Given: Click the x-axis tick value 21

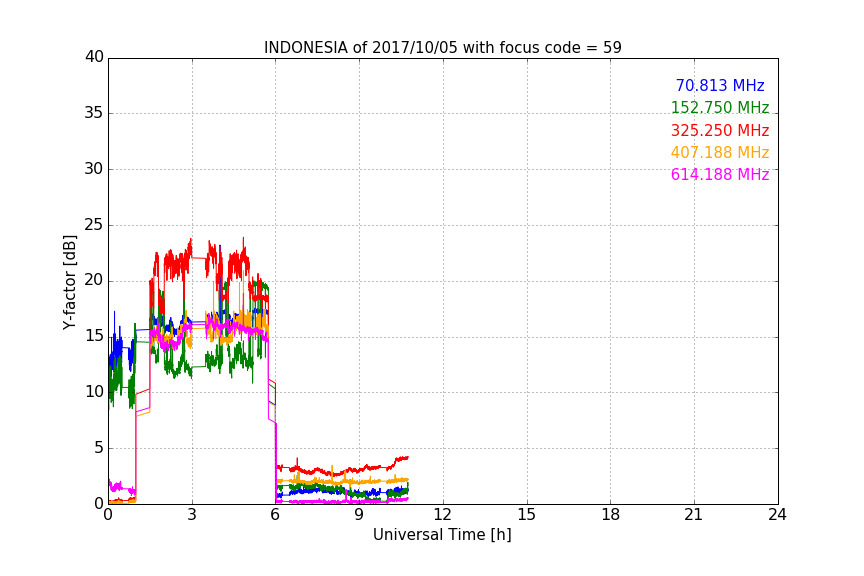Looking at the screenshot, I should 694,515.
